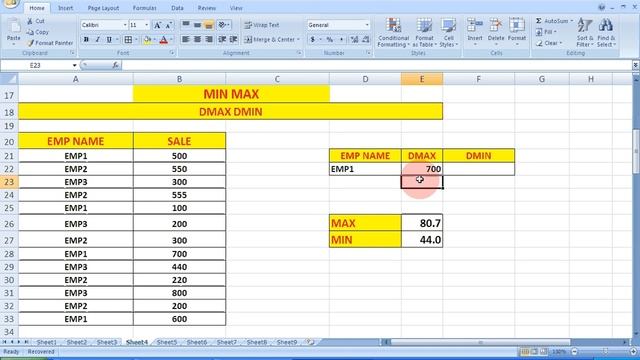Open the Font Color dropdown arrow

coord(171,40)
